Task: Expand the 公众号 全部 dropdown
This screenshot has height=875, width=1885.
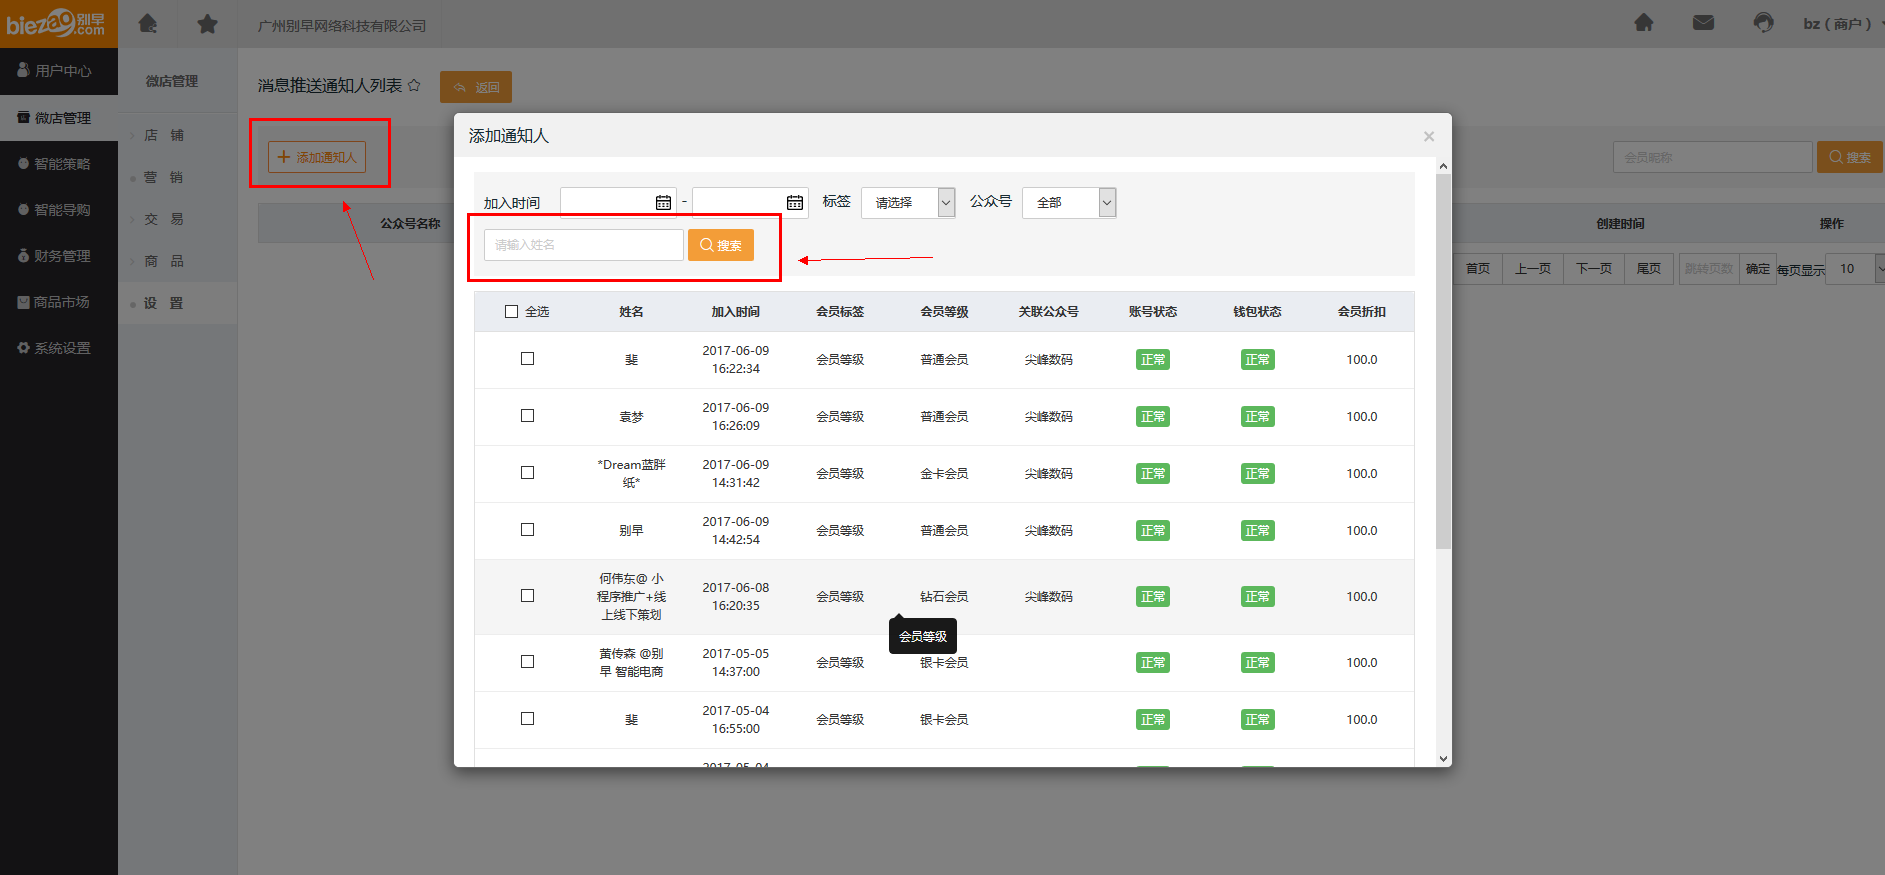Action: pos(1068,203)
